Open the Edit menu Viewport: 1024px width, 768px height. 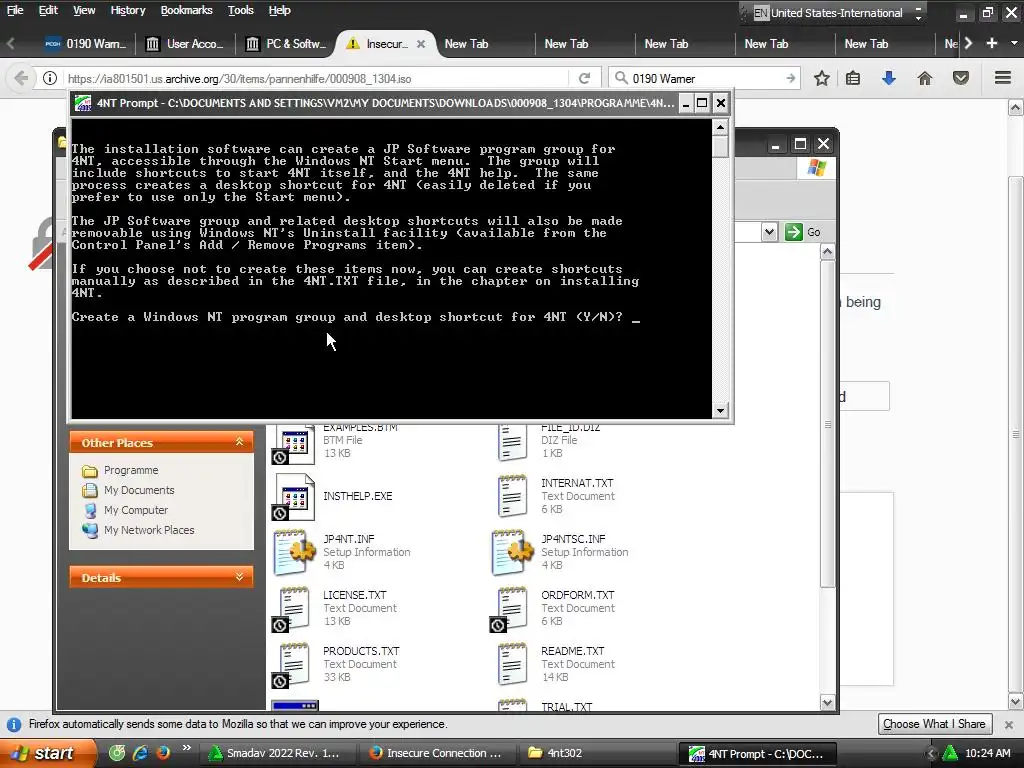pyautogui.click(x=48, y=10)
